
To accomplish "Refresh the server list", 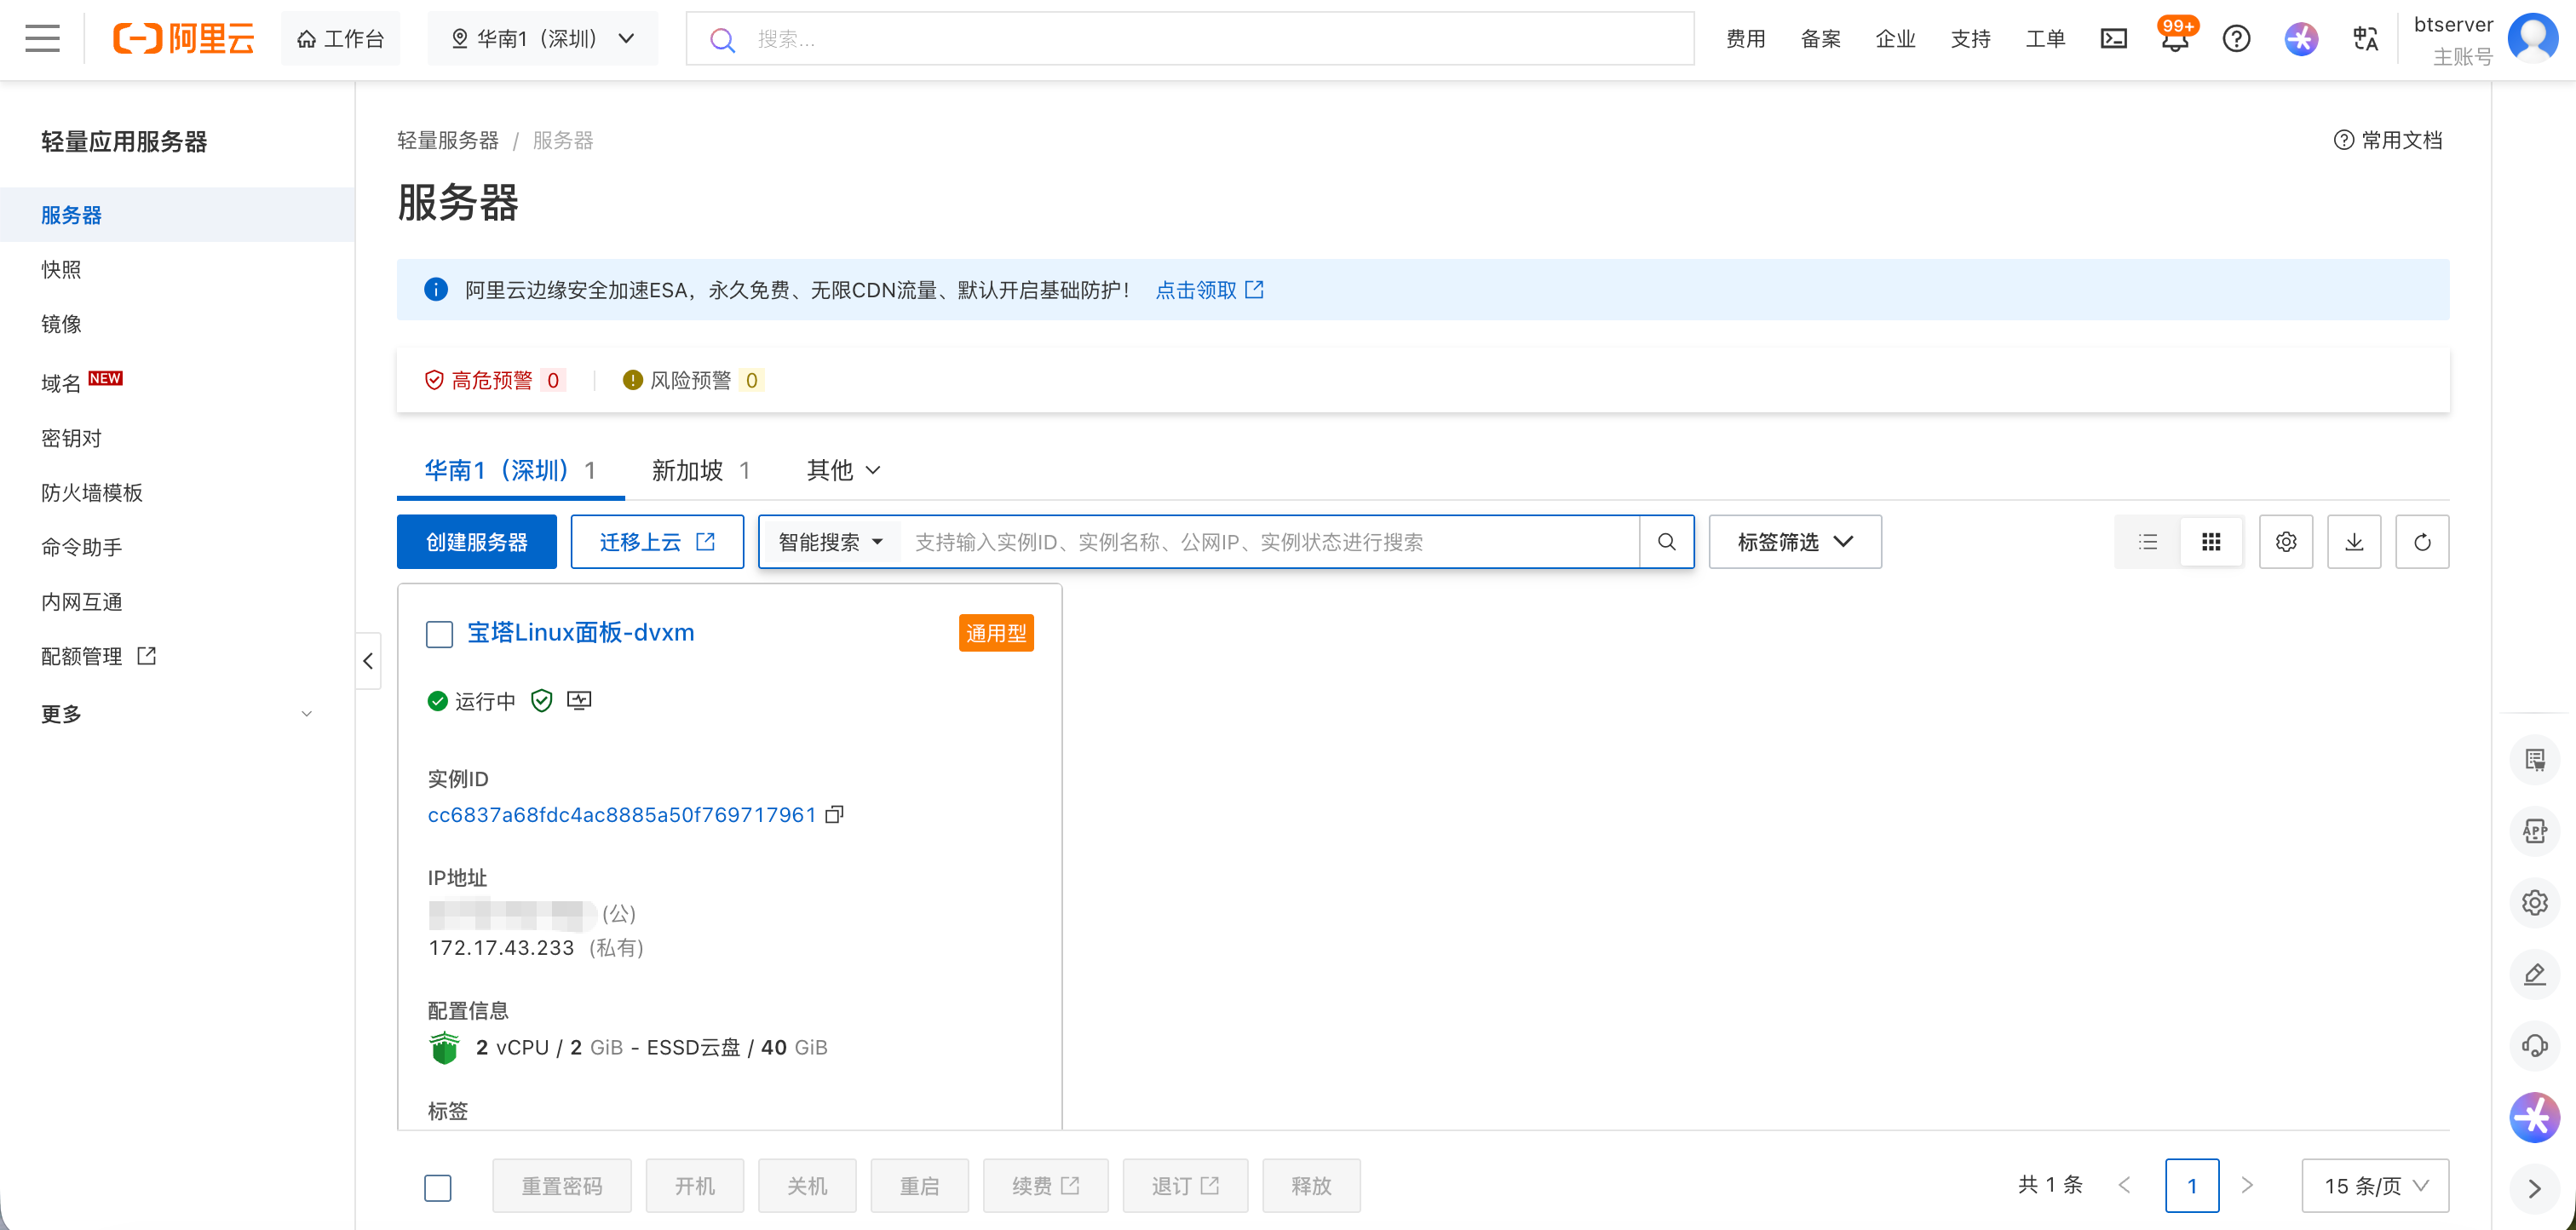I will tap(2422, 541).
